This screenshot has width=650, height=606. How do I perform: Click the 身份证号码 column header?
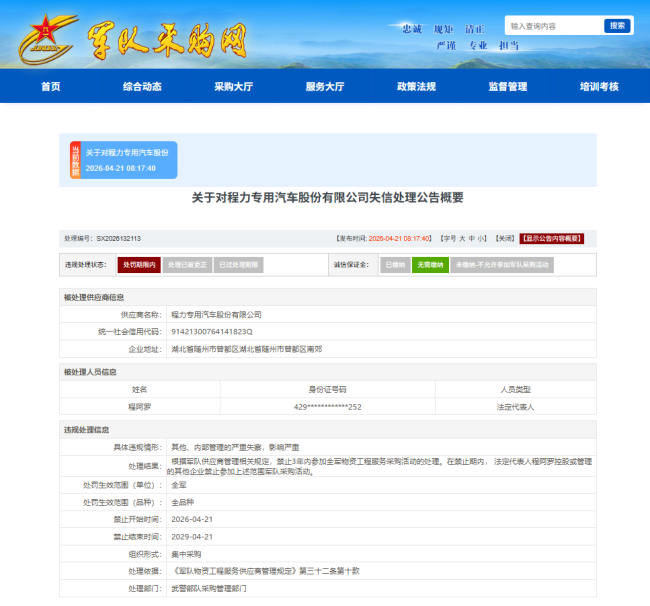327,389
